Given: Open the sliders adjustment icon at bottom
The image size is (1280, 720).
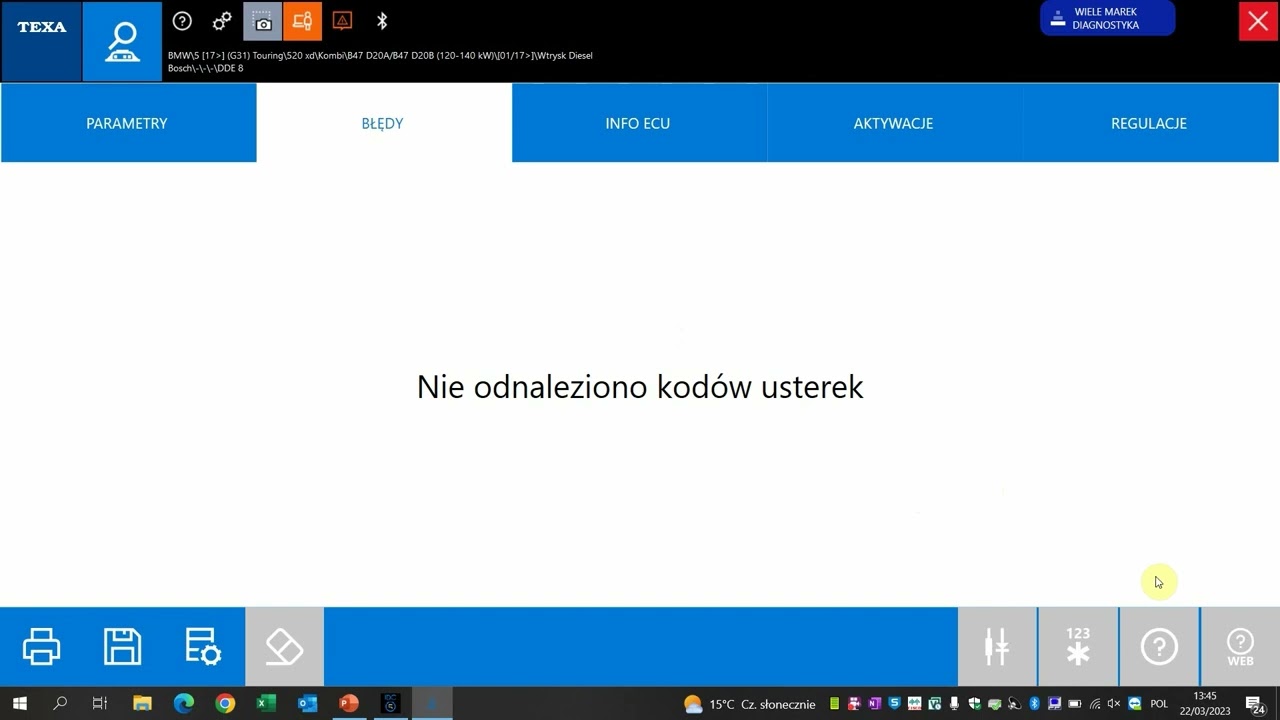Looking at the screenshot, I should tap(997, 647).
